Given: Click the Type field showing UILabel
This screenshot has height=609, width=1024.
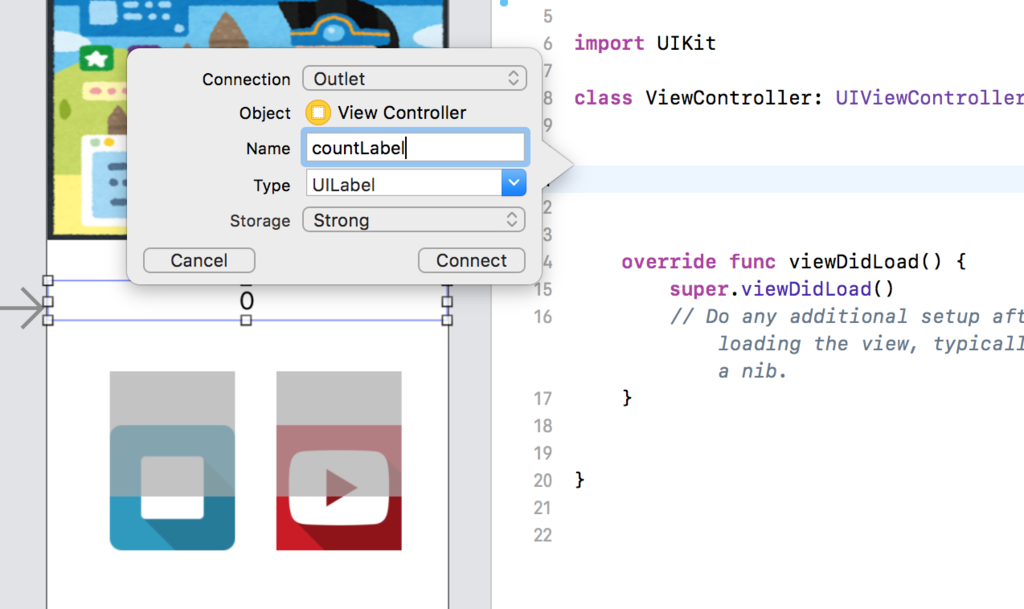Looking at the screenshot, I should [404, 183].
